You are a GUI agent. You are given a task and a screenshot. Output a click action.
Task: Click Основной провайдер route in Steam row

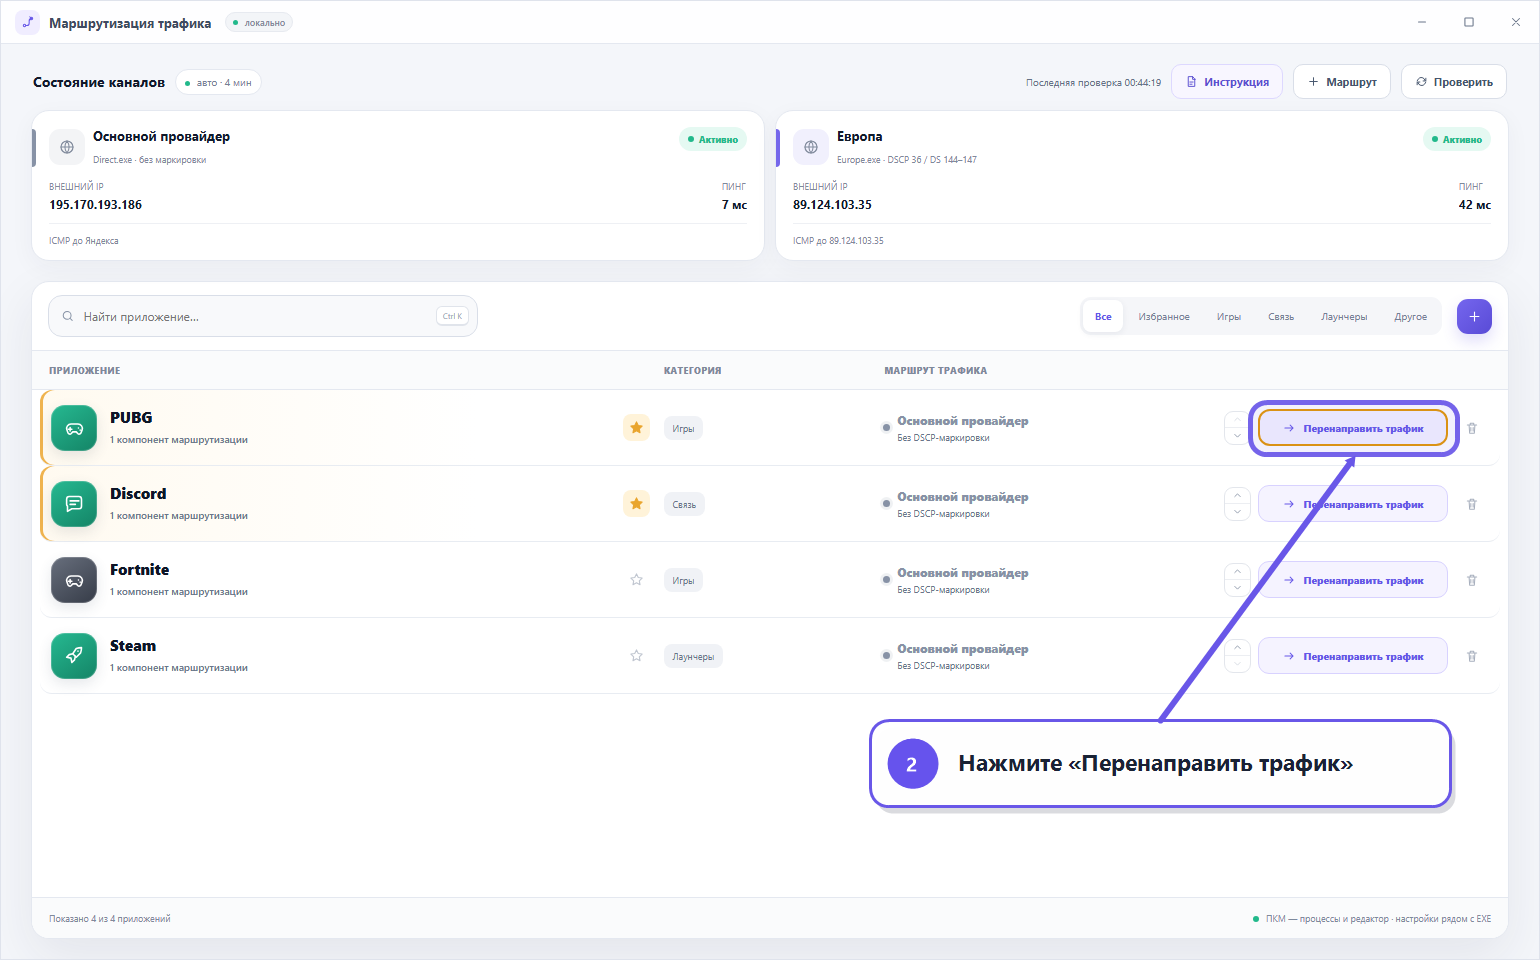click(x=962, y=649)
